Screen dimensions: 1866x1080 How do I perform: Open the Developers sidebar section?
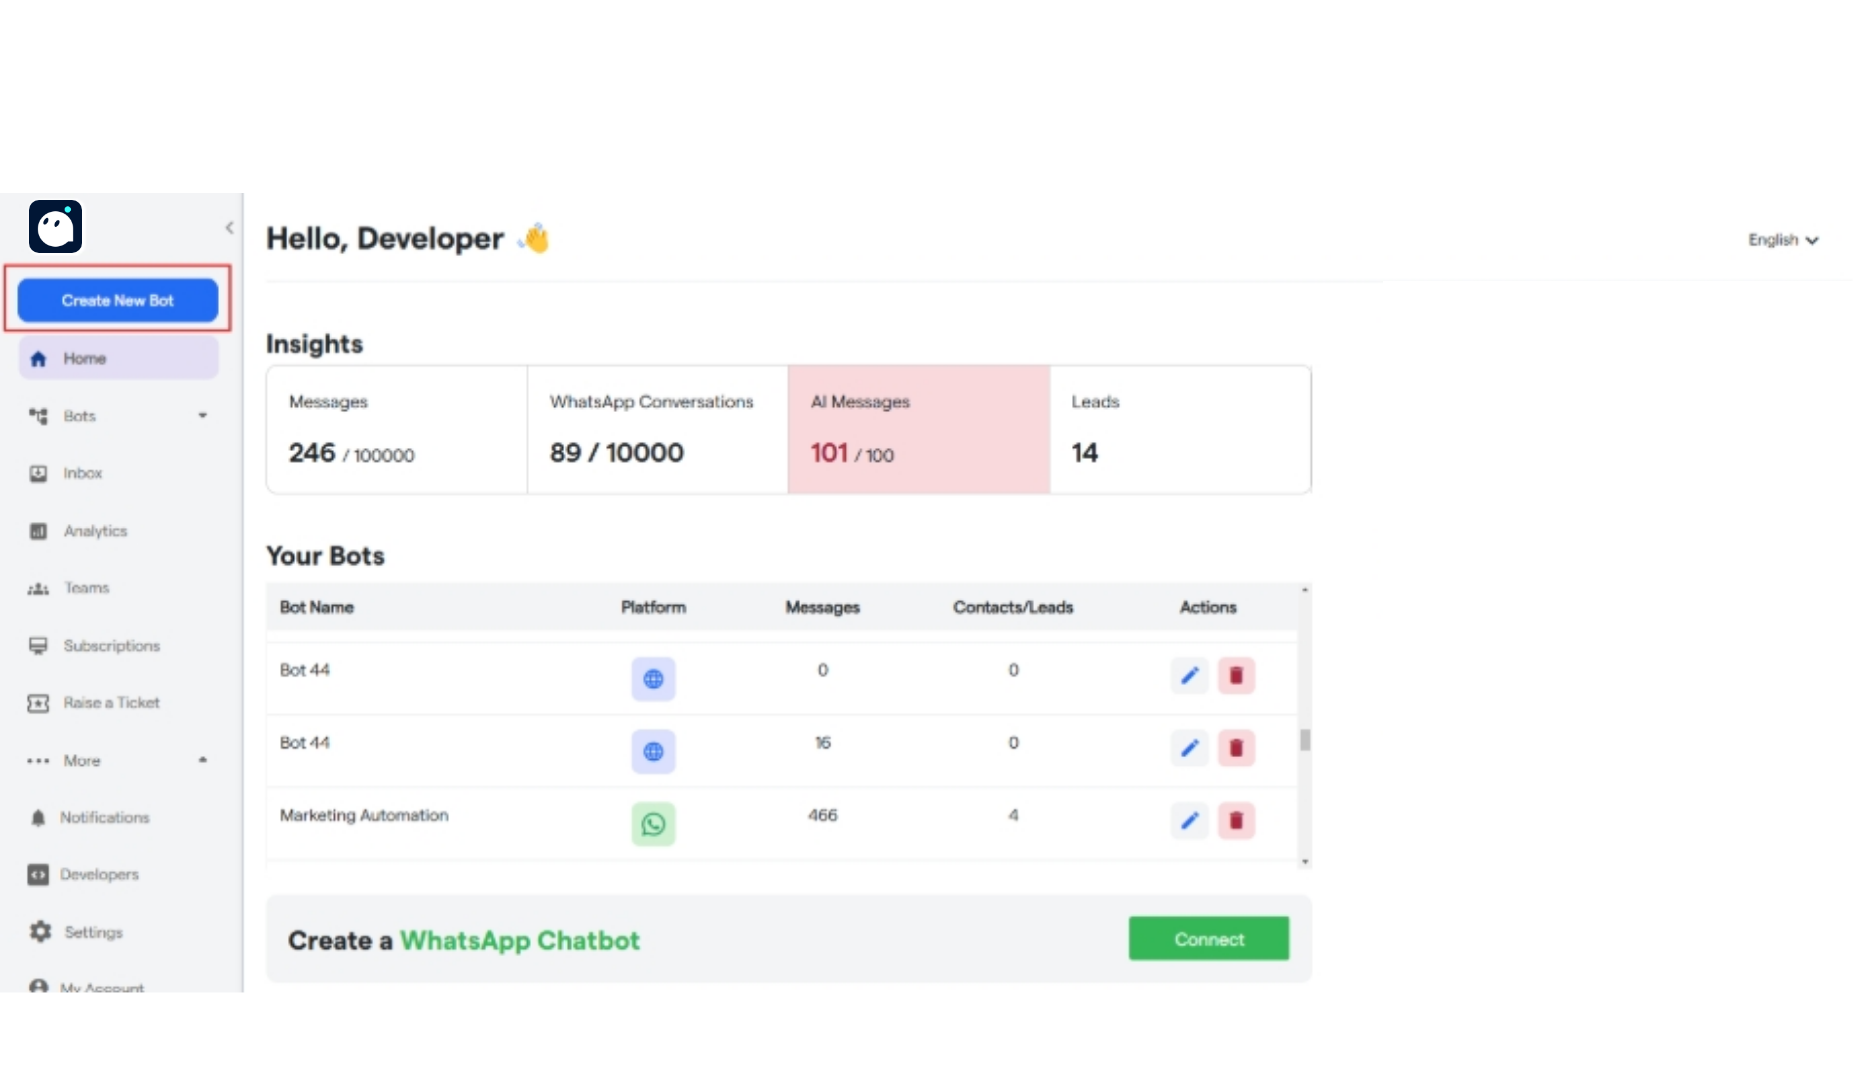coord(100,874)
